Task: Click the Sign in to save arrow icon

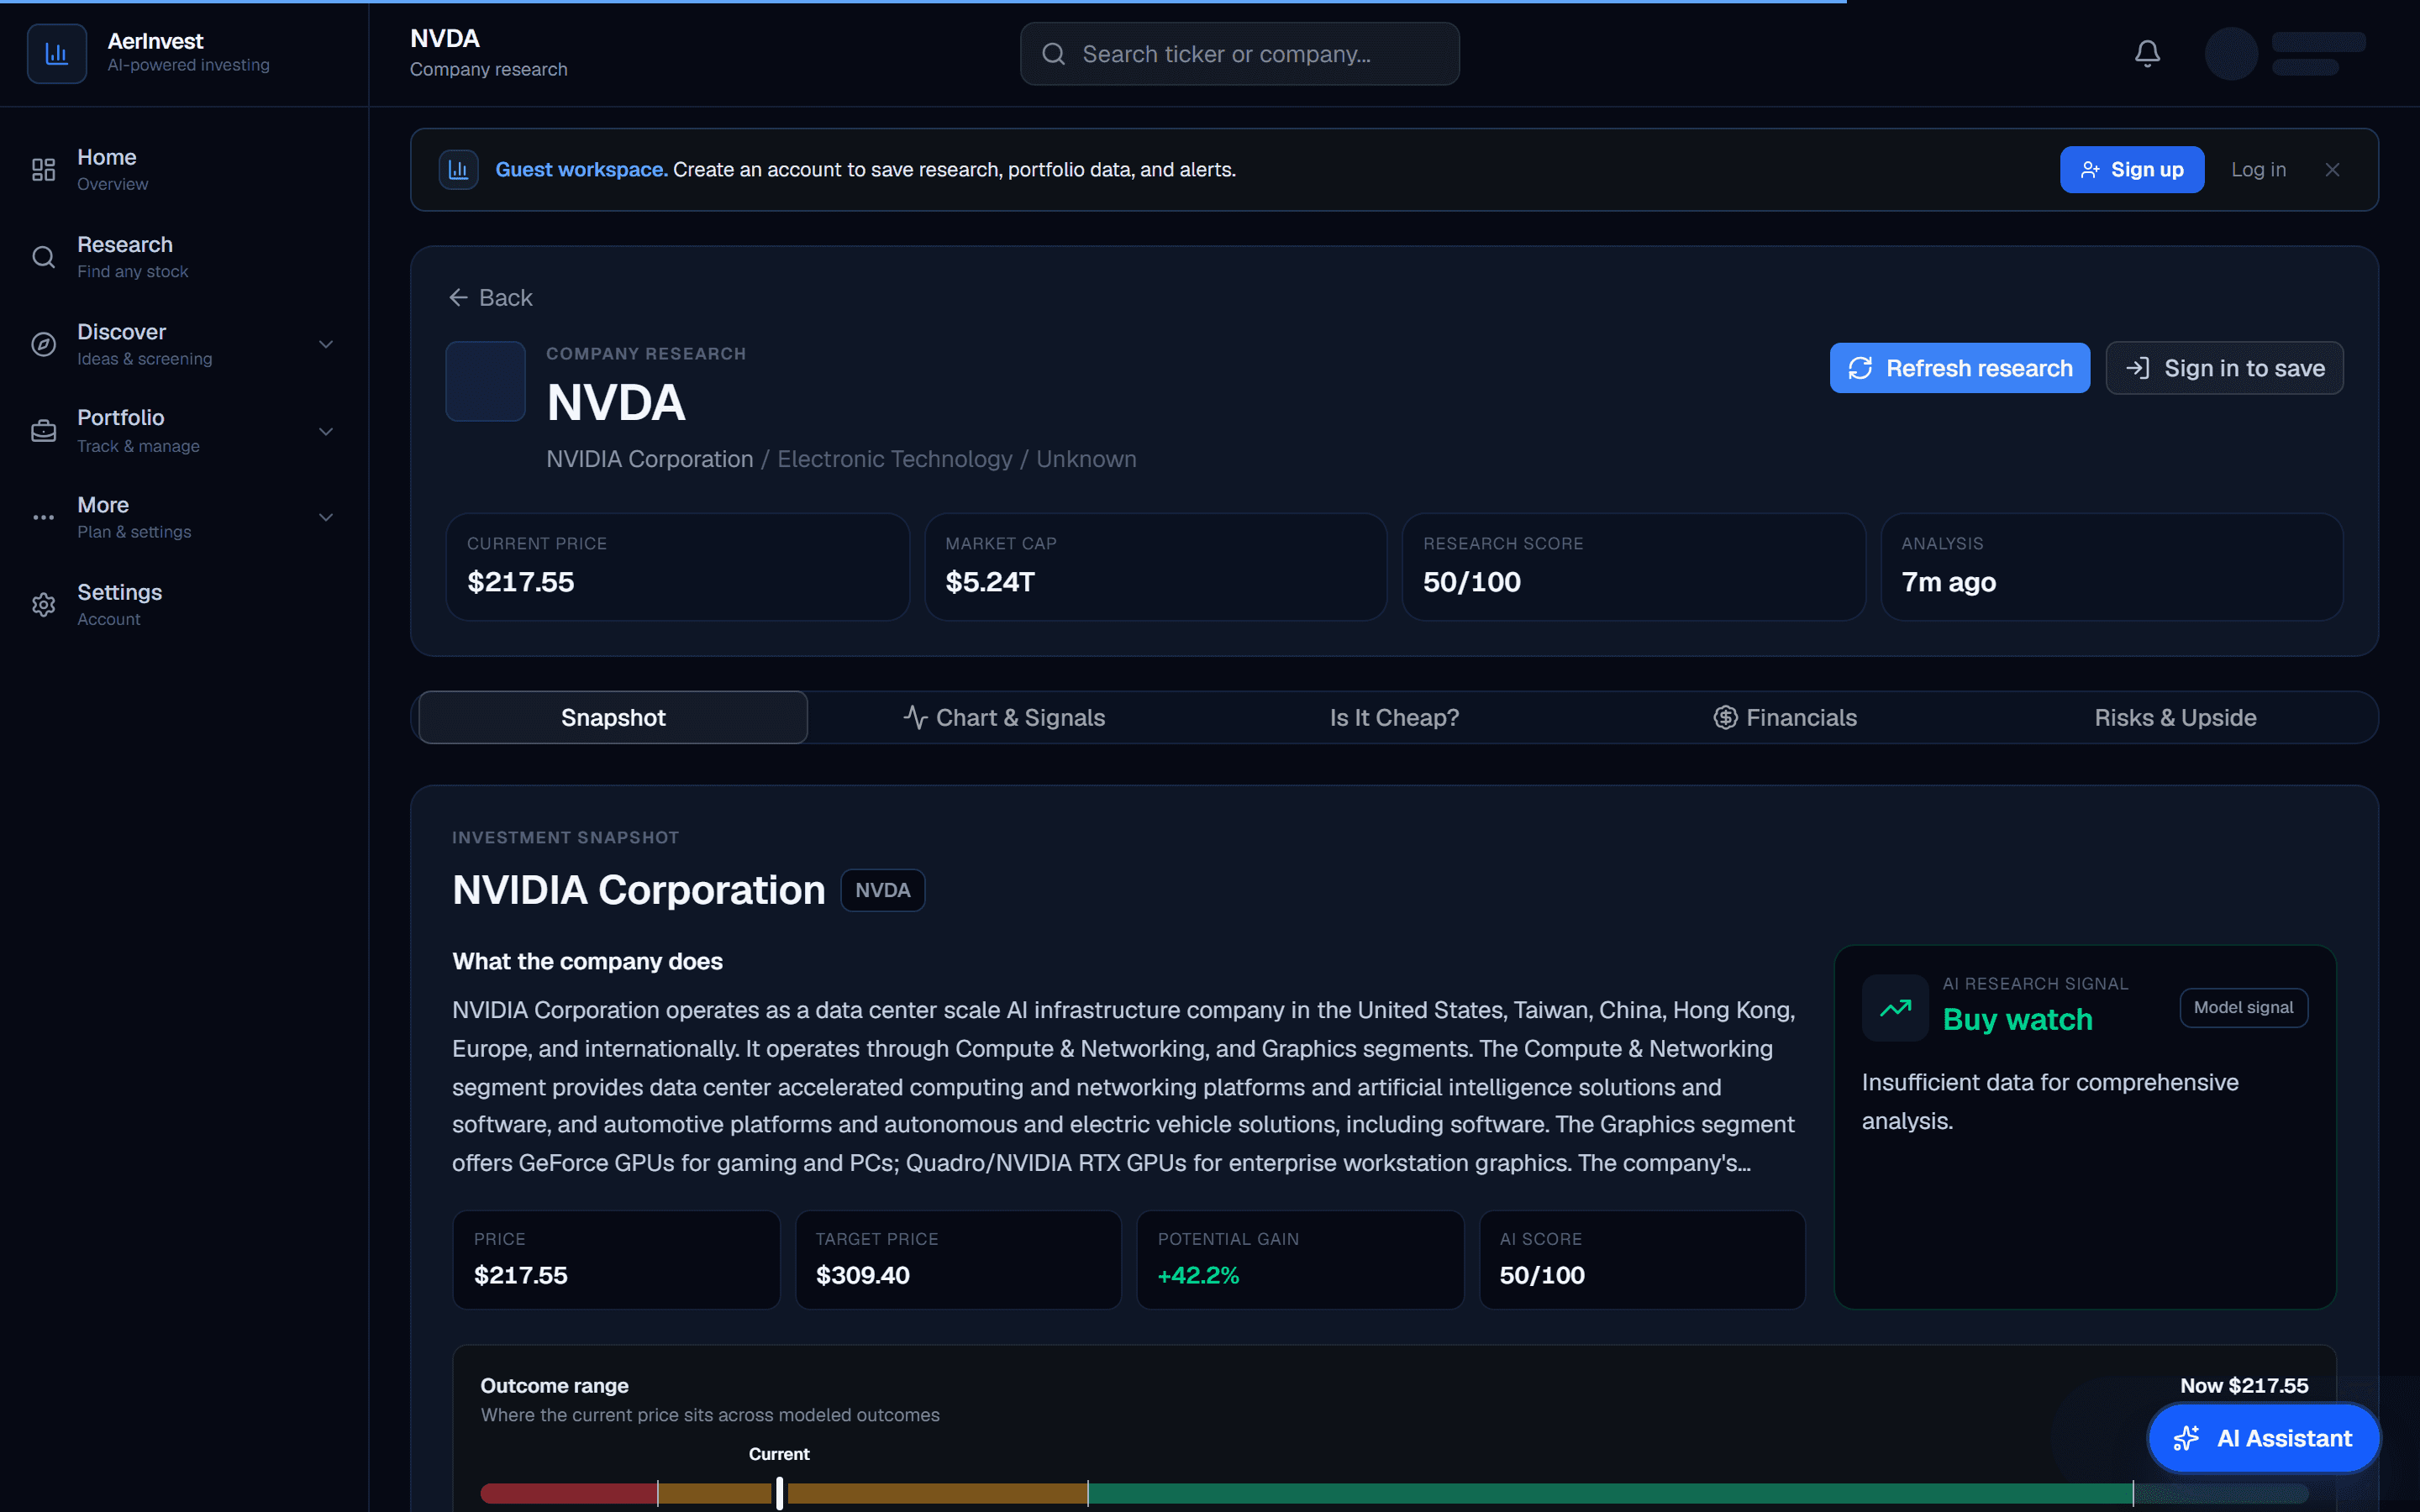Action: pyautogui.click(x=2137, y=368)
